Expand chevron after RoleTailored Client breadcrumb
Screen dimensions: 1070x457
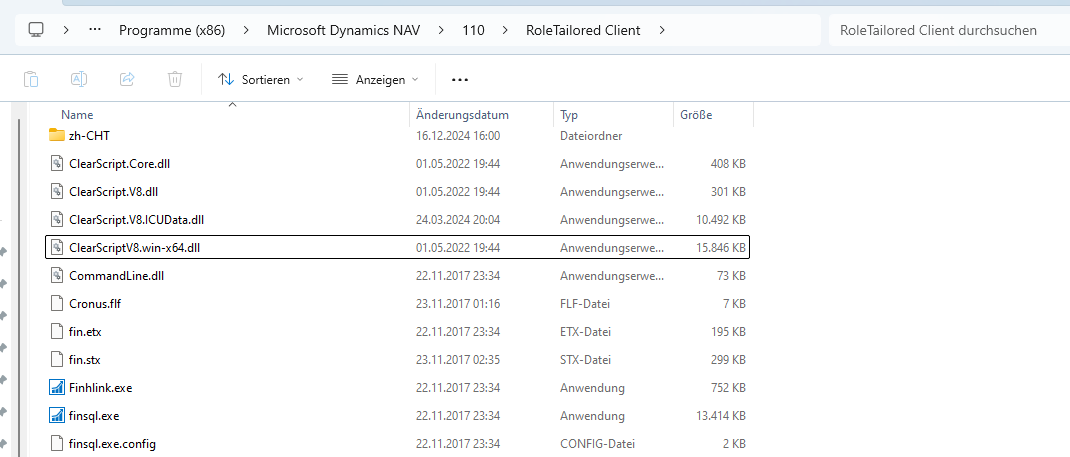pyautogui.click(x=662, y=30)
